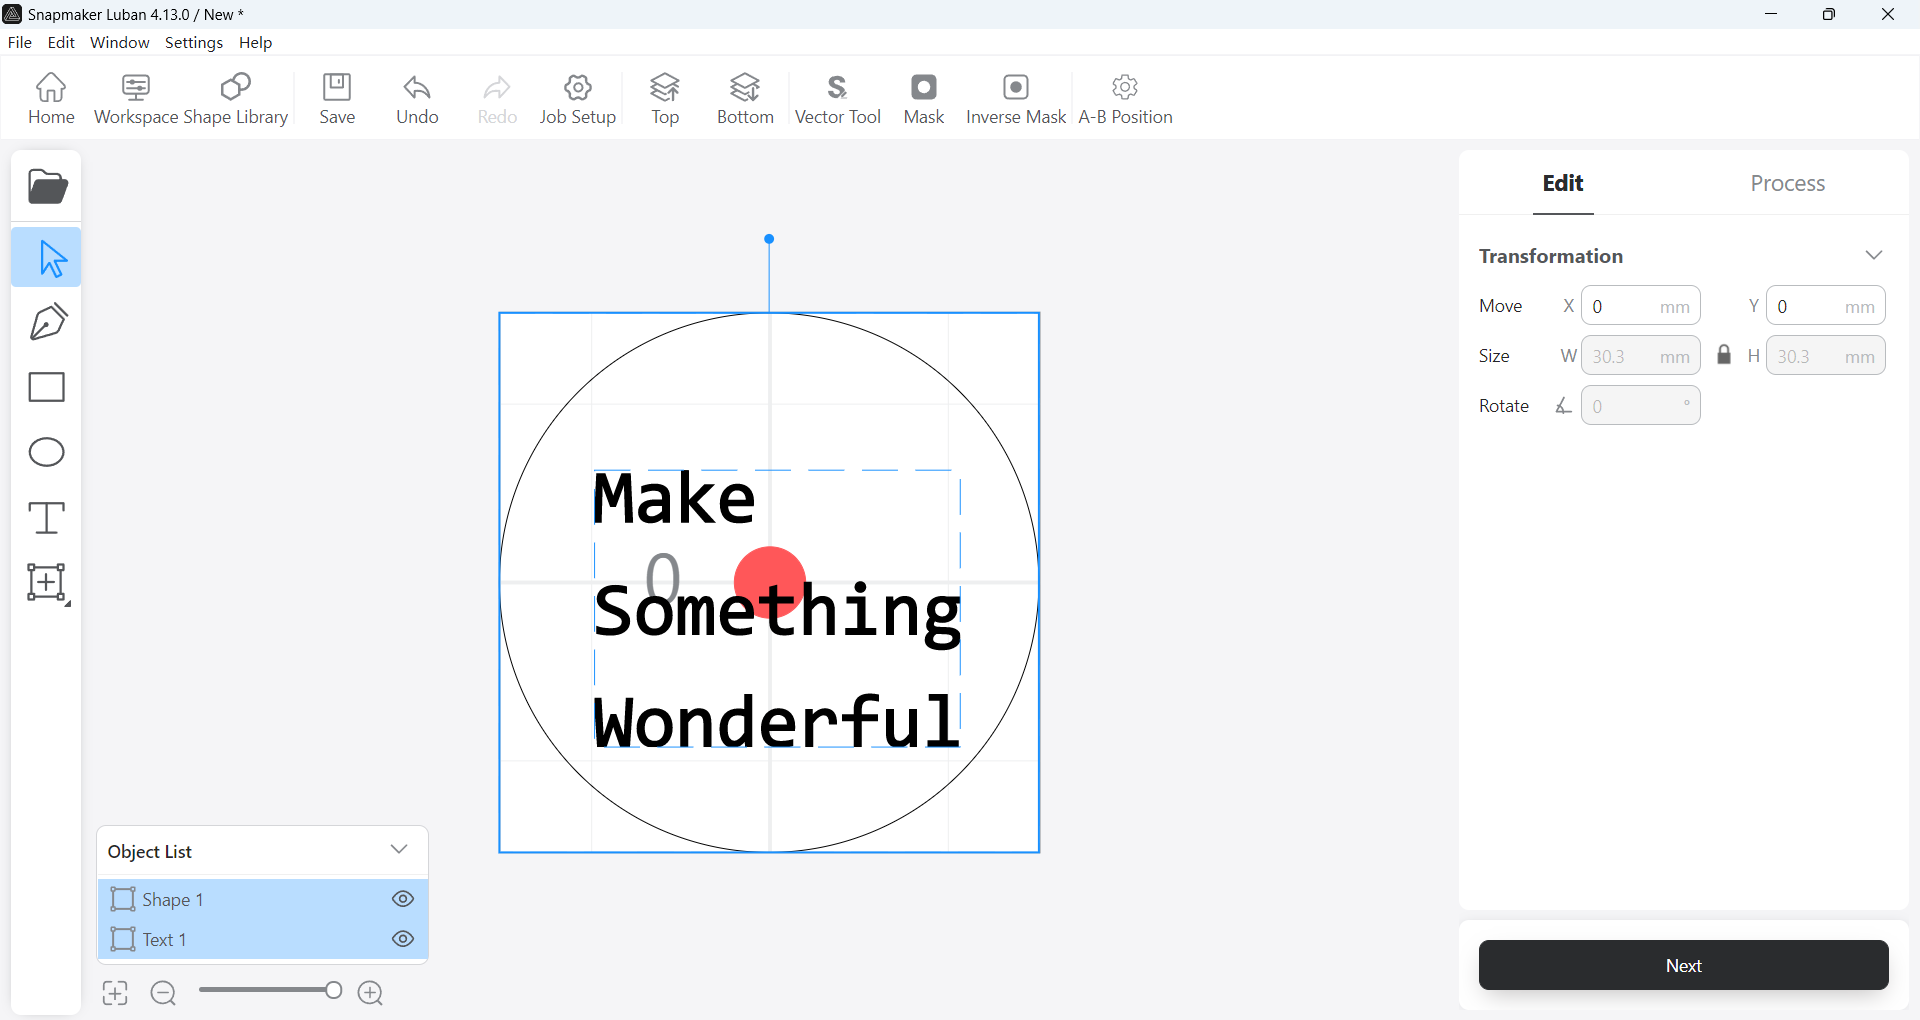
Task: Click the Move Y input field
Action: tap(1826, 306)
